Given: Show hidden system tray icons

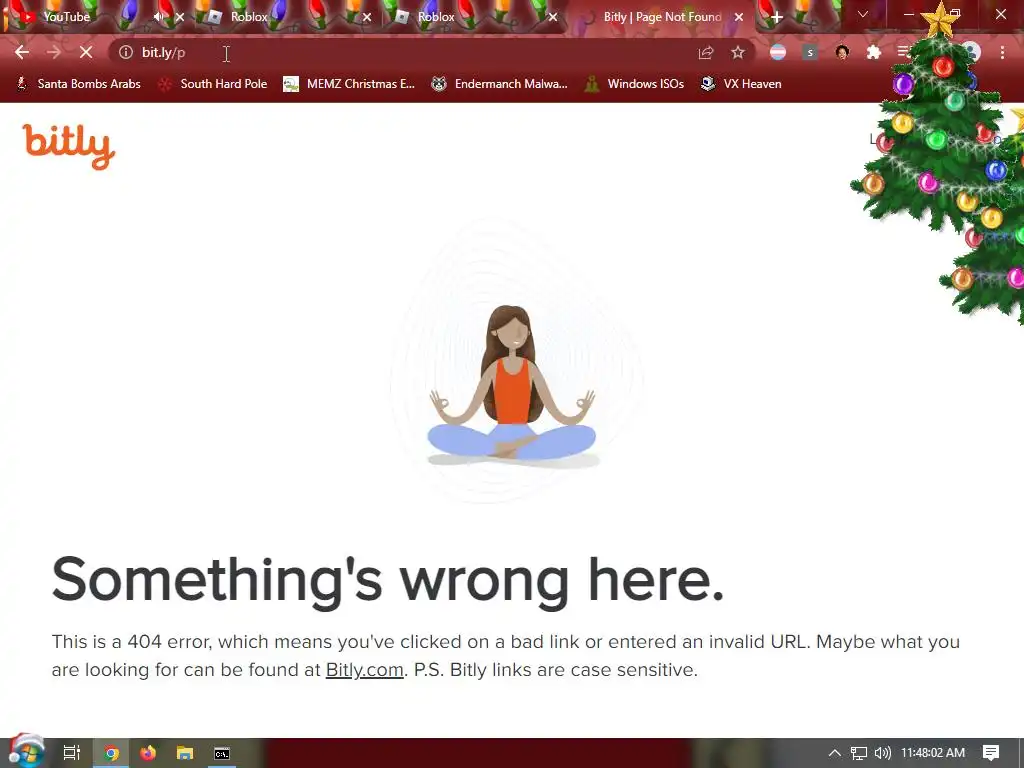Looking at the screenshot, I should pyautogui.click(x=835, y=753).
